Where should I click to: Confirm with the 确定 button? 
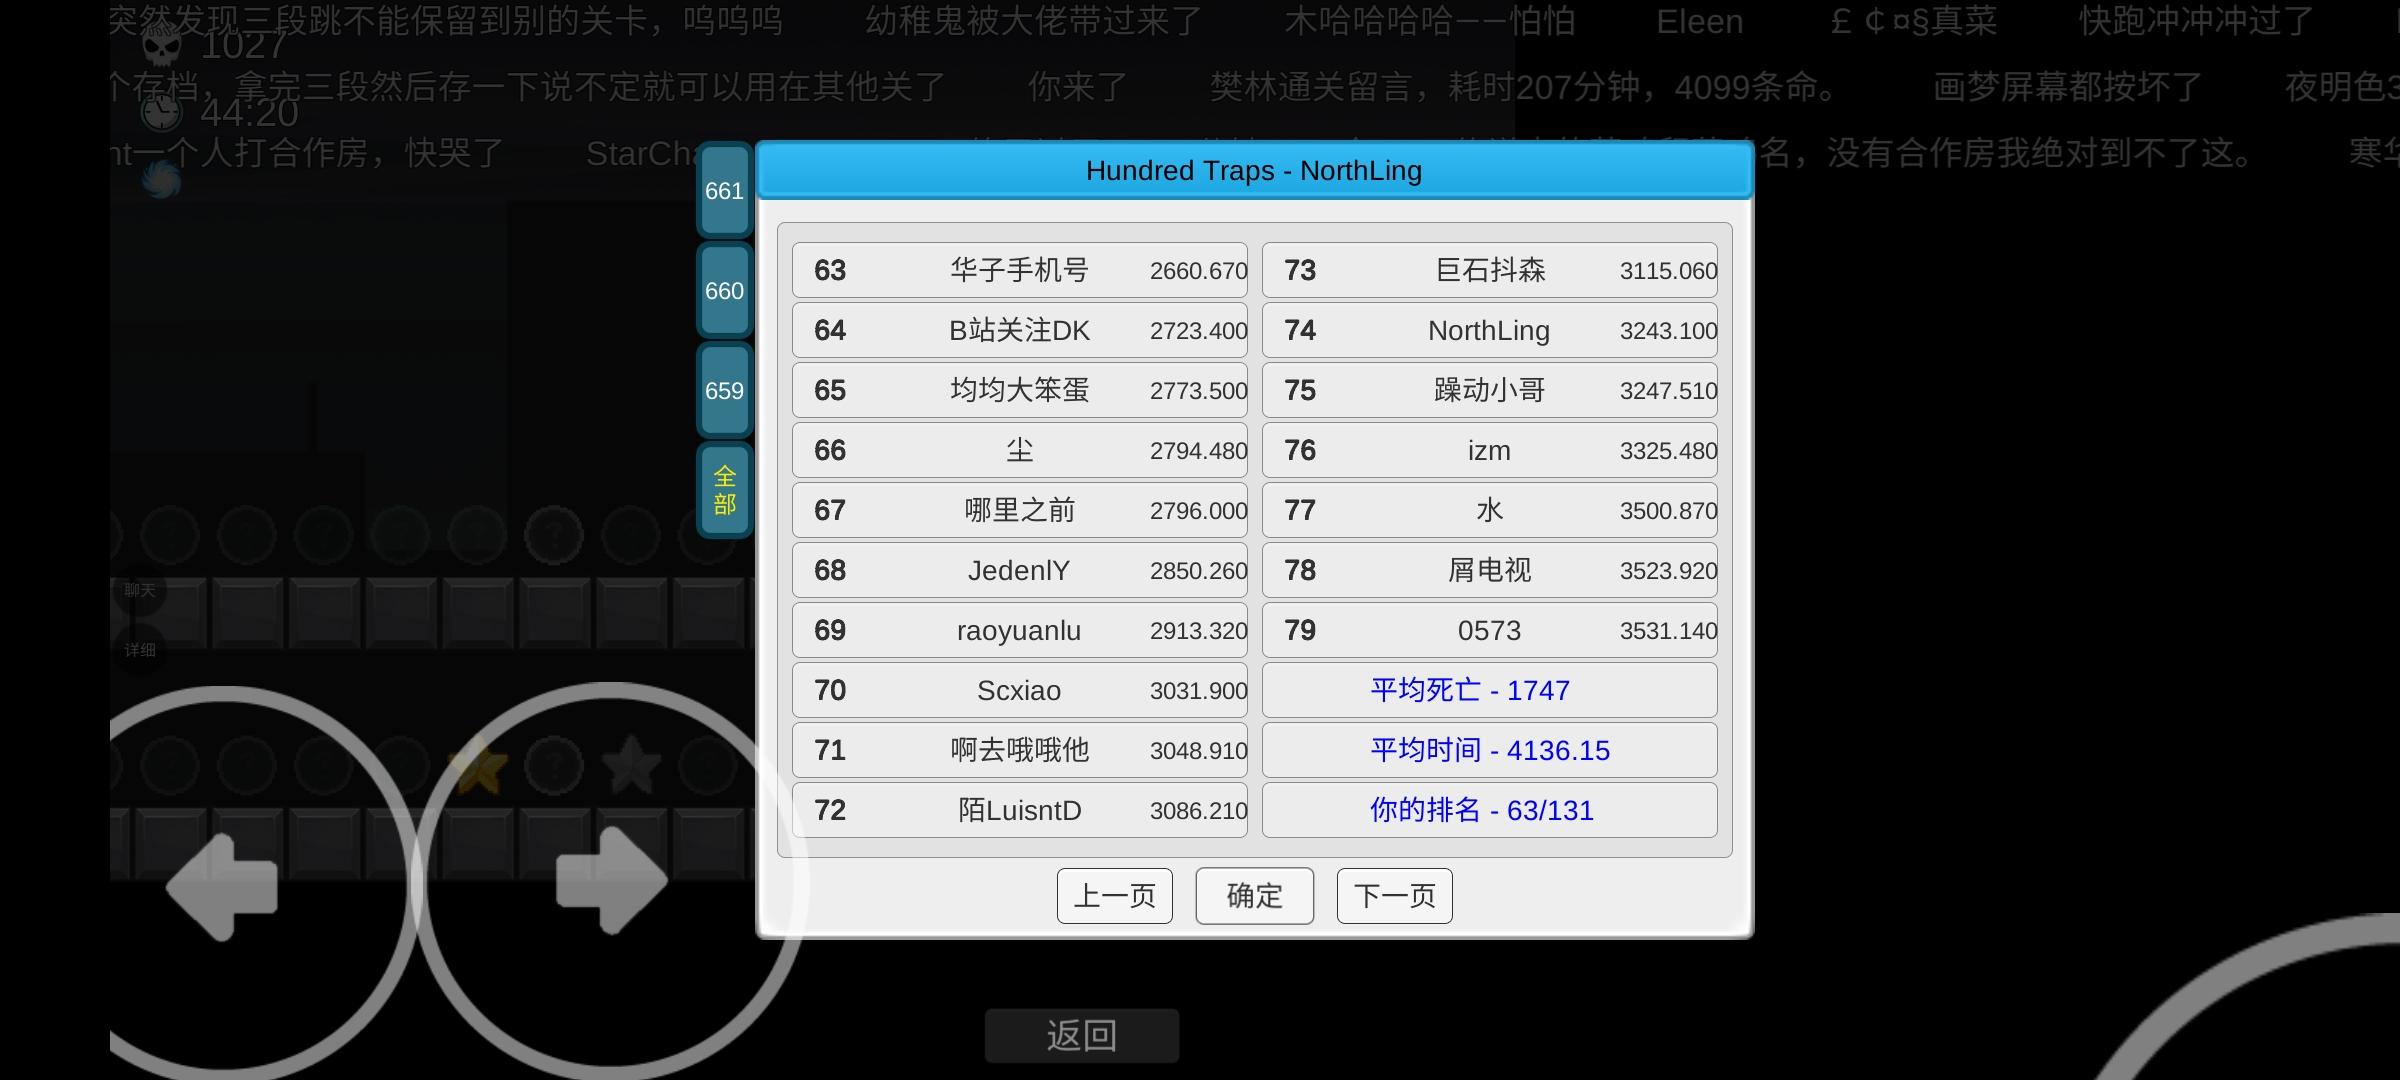pyautogui.click(x=1255, y=896)
